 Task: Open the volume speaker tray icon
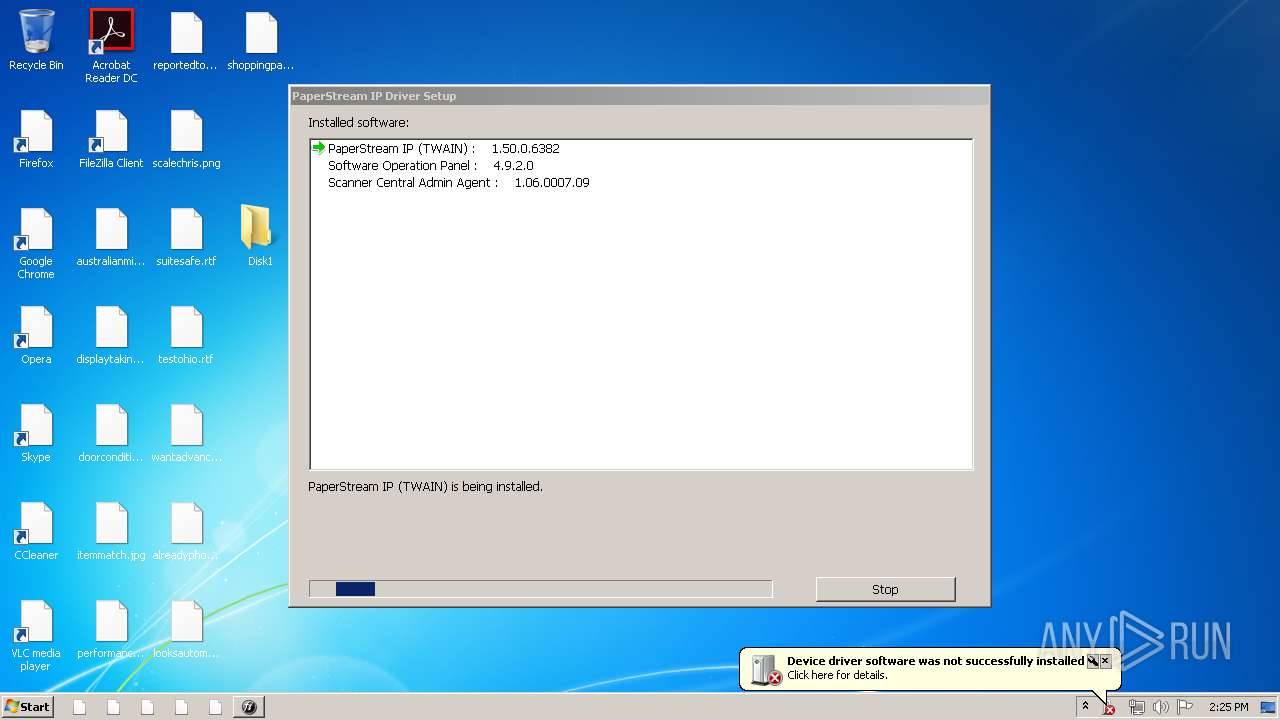pos(1160,707)
